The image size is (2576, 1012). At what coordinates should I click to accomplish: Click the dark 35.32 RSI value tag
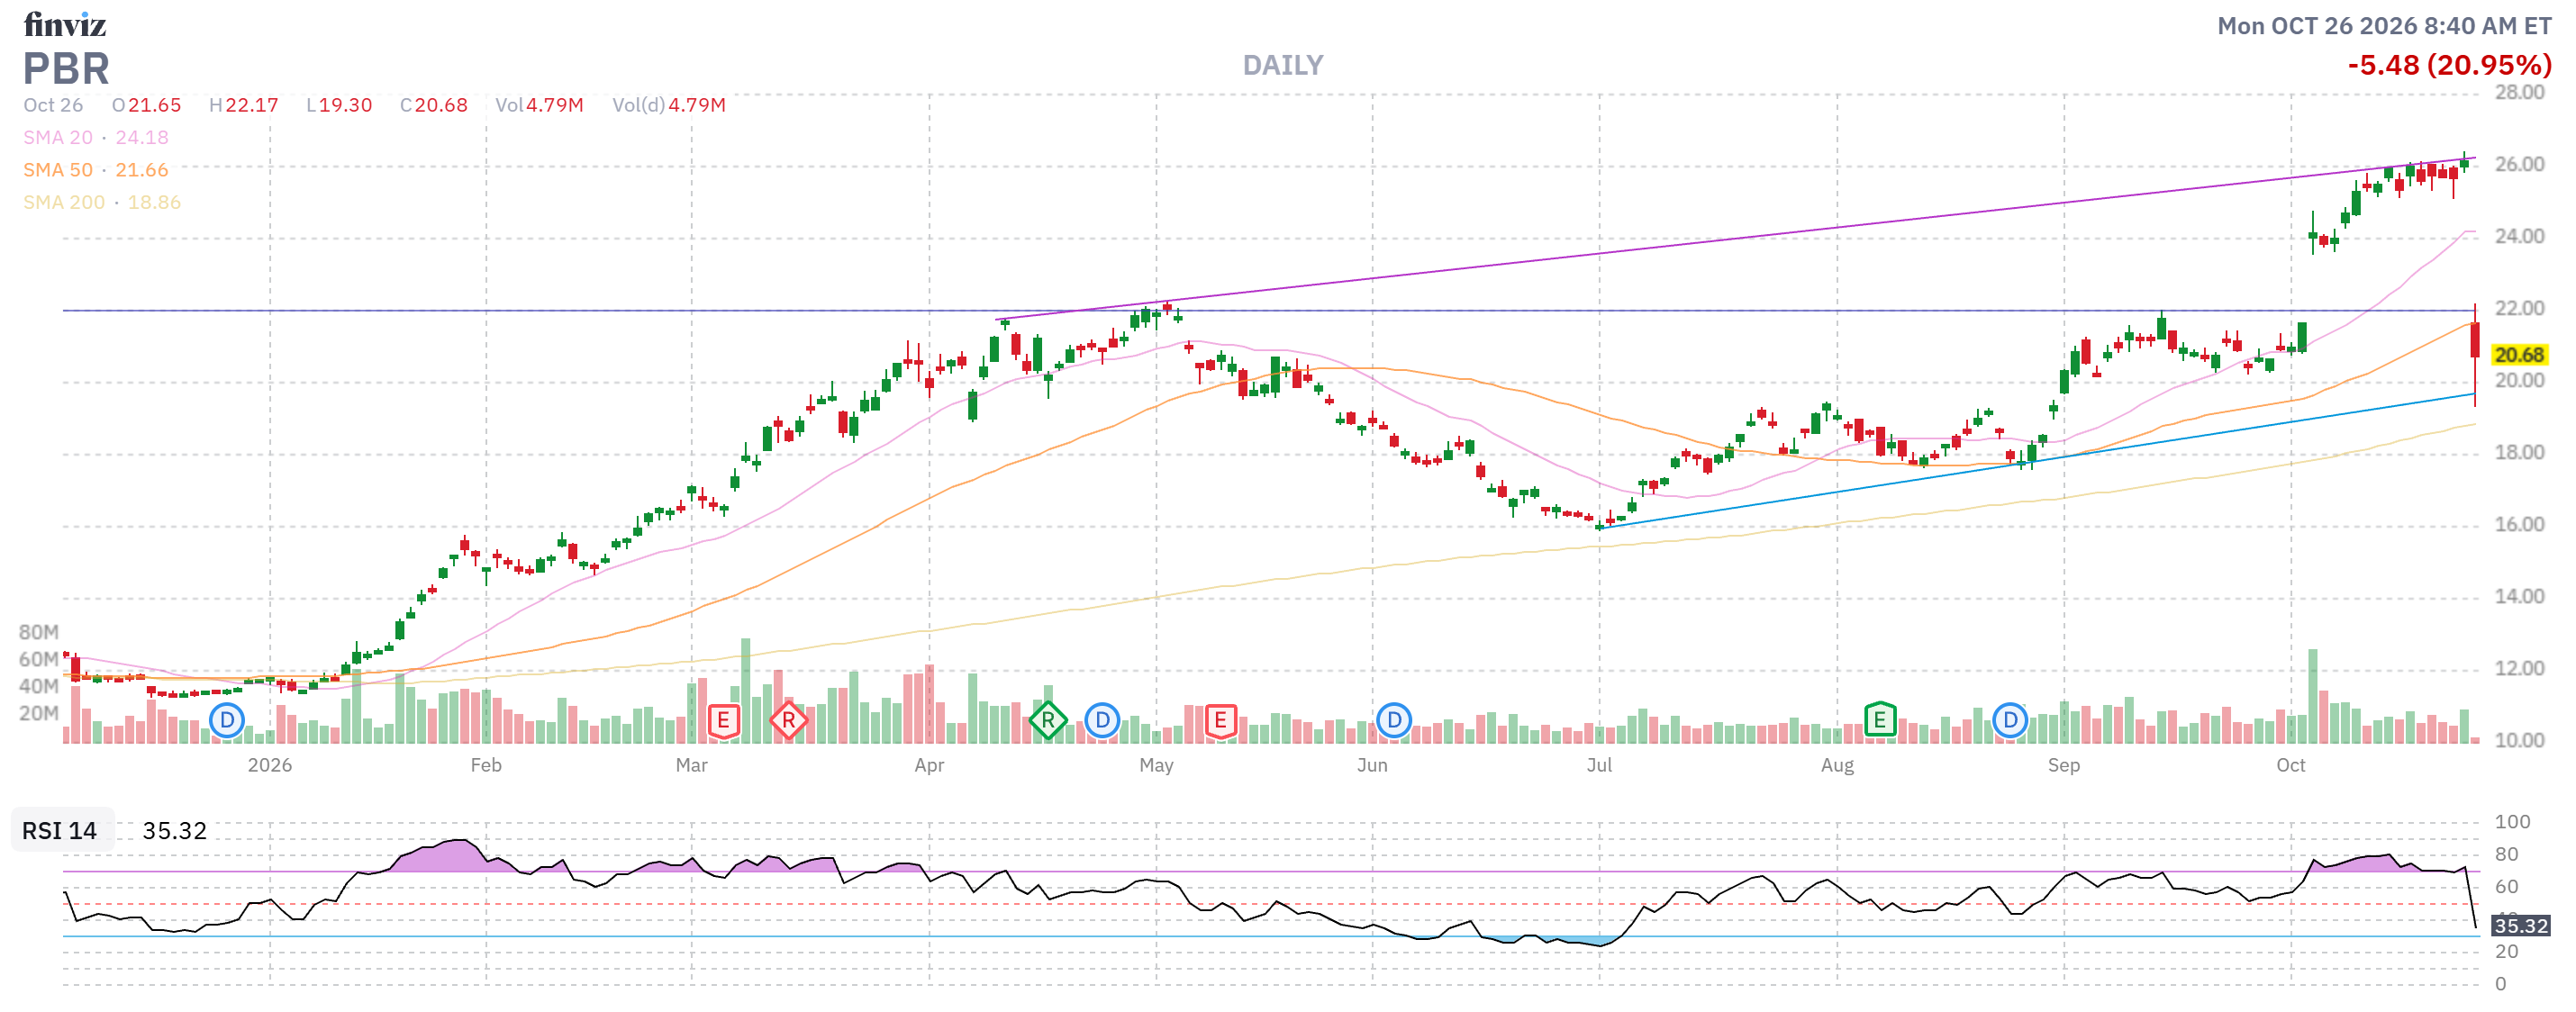coord(2520,926)
